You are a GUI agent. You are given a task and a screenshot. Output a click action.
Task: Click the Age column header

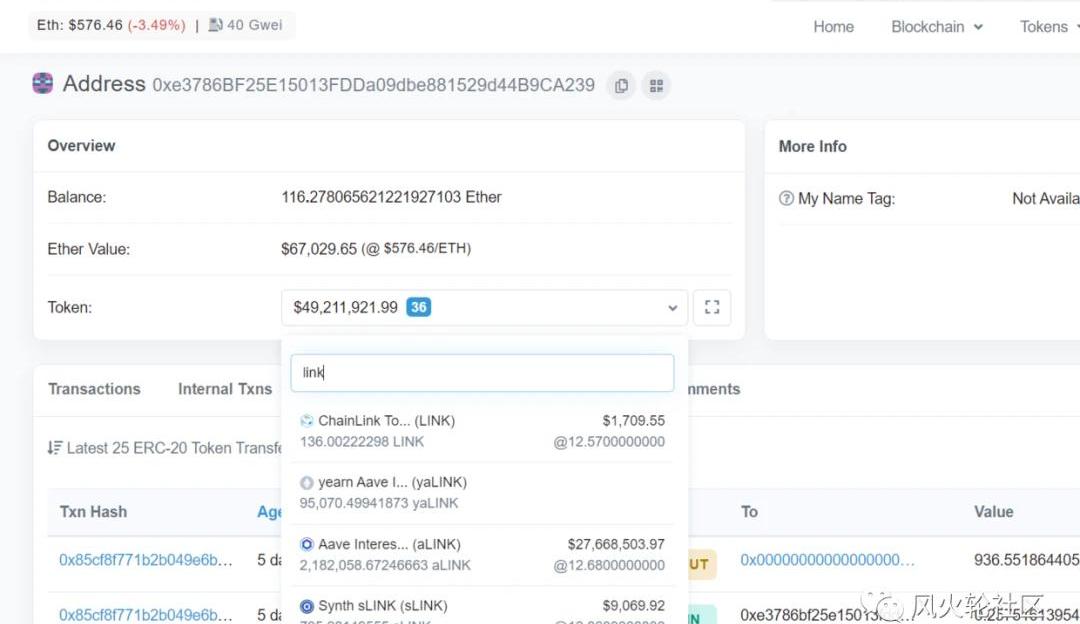(x=269, y=512)
